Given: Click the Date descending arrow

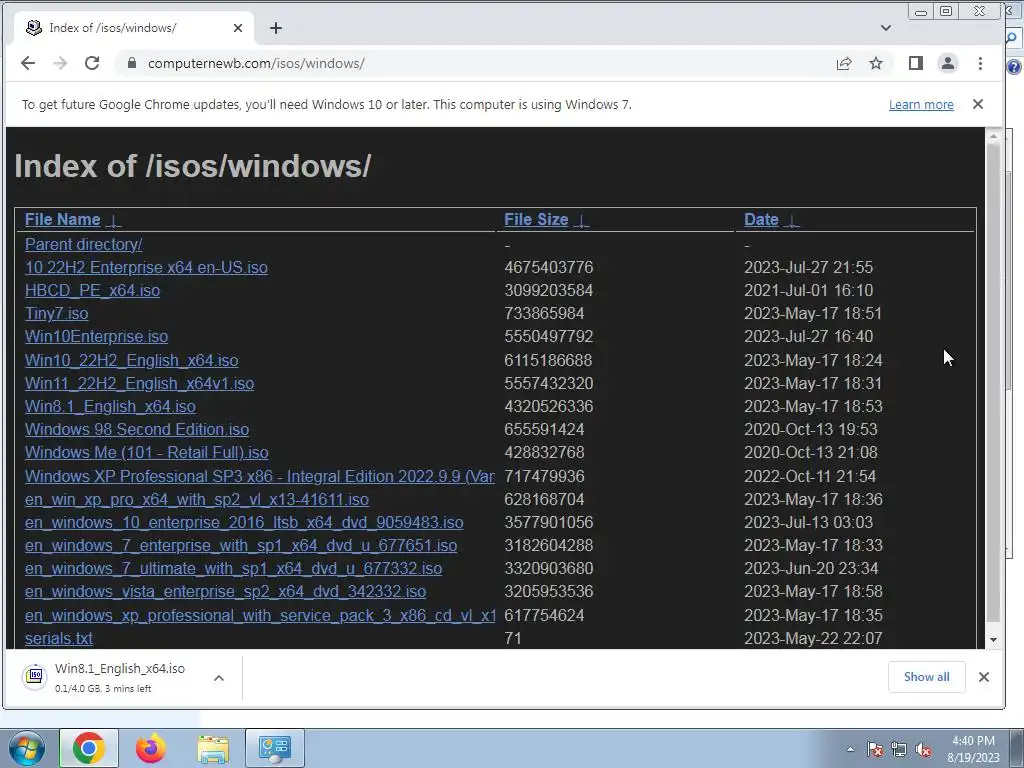Looking at the screenshot, I should (791, 221).
